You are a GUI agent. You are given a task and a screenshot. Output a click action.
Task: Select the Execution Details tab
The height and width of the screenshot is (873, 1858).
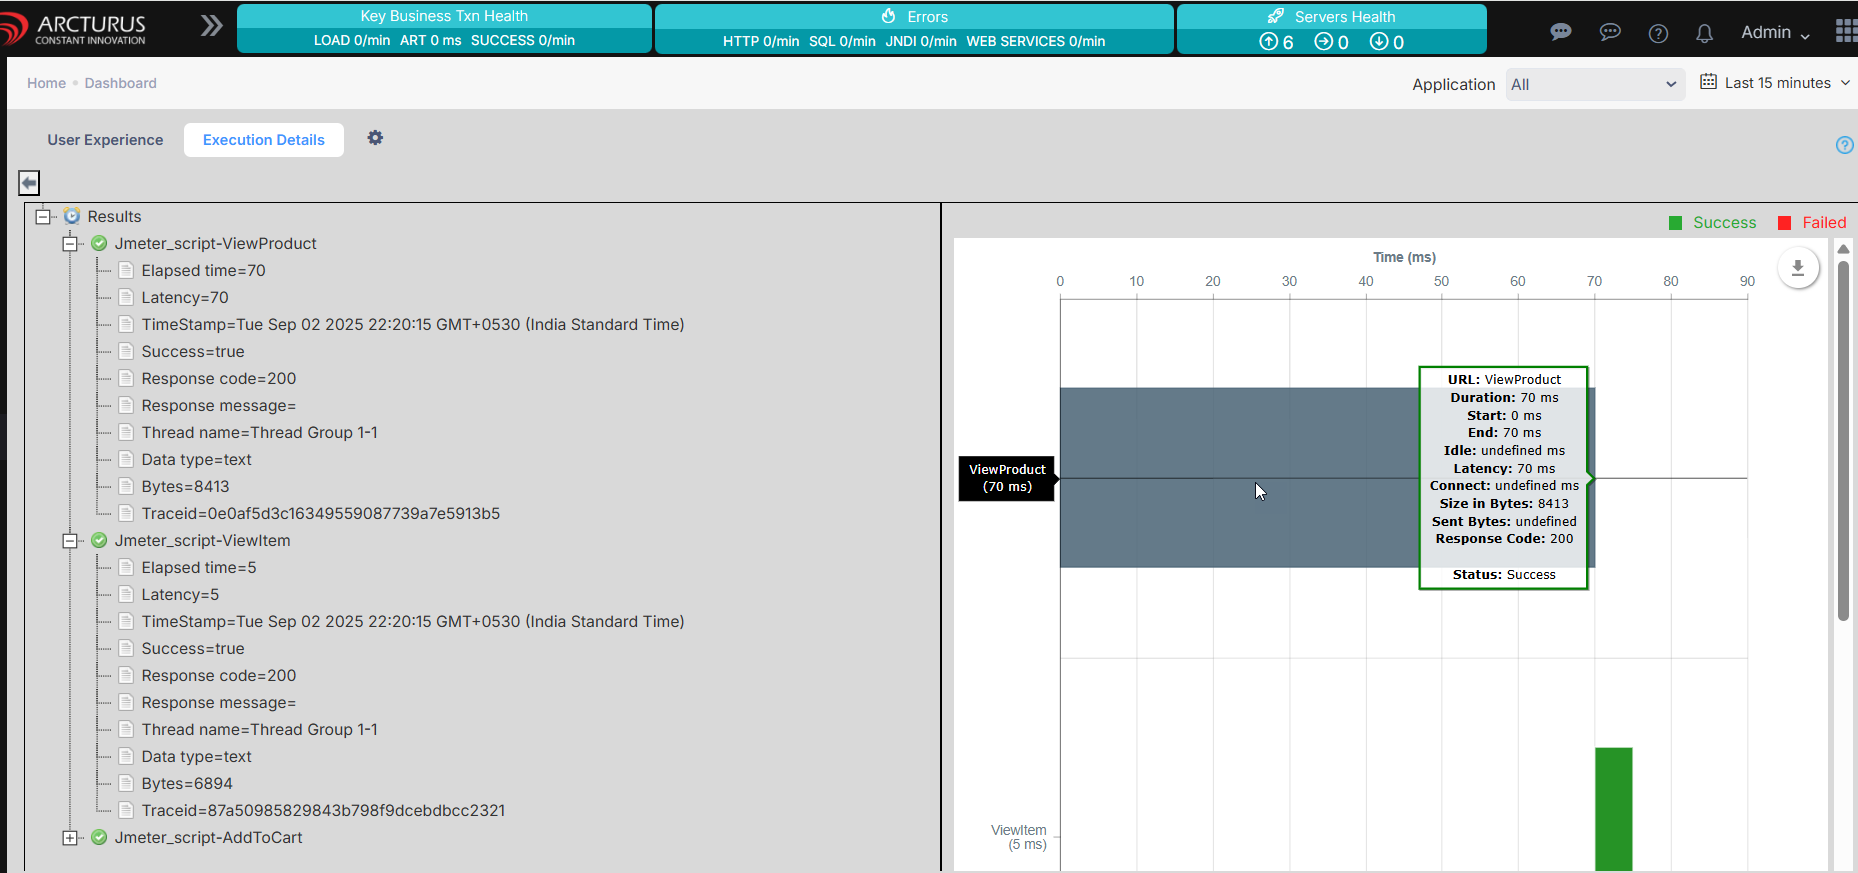[x=264, y=140]
